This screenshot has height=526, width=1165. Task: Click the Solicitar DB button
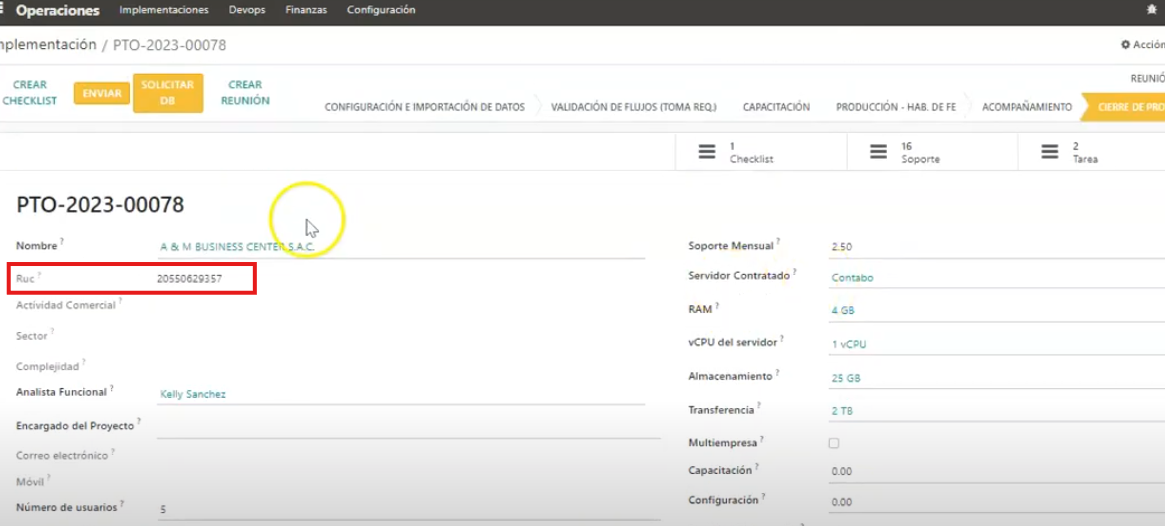tap(167, 93)
